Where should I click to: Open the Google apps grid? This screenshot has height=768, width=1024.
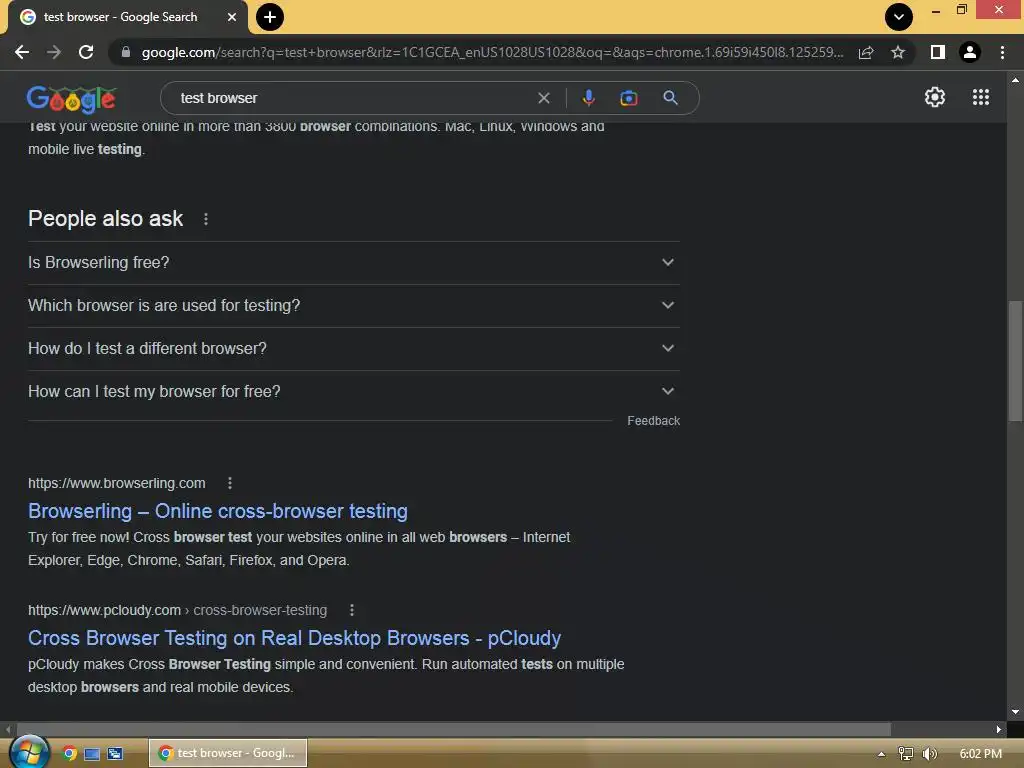coord(981,97)
